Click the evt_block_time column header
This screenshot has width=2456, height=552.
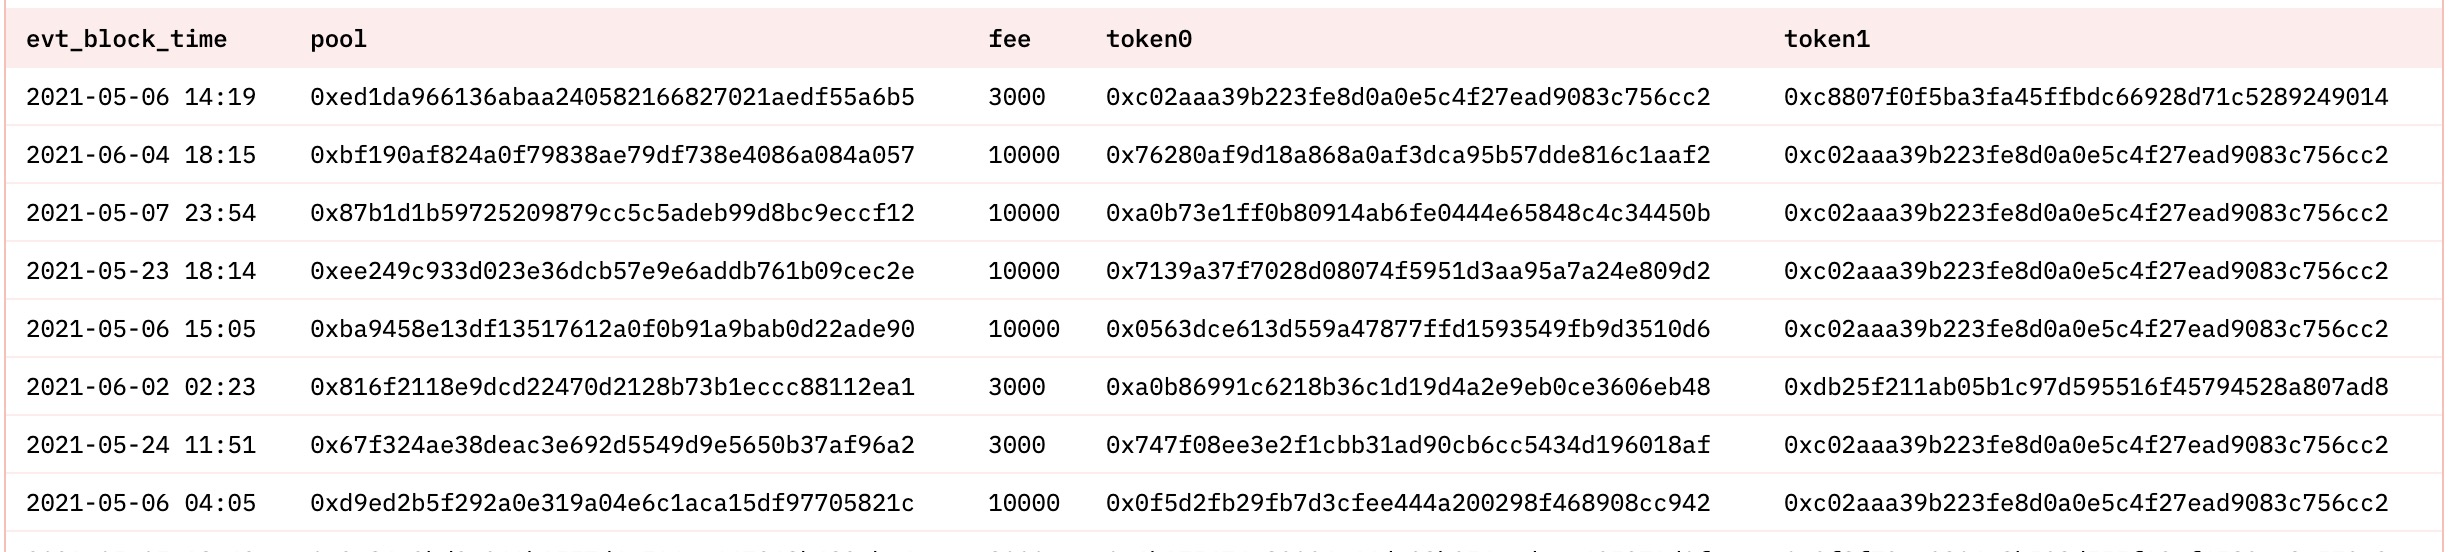pos(126,39)
